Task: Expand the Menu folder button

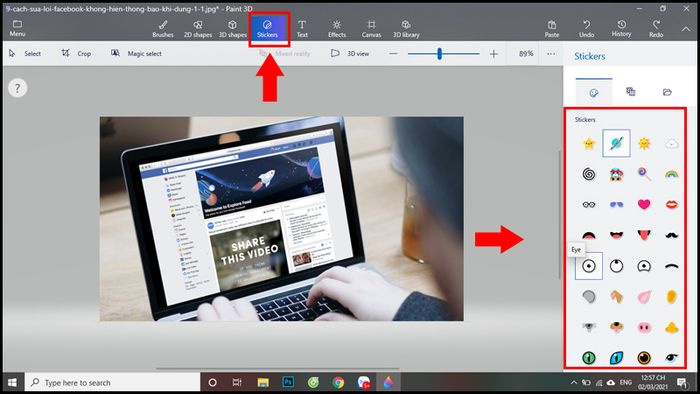Action: click(17, 29)
